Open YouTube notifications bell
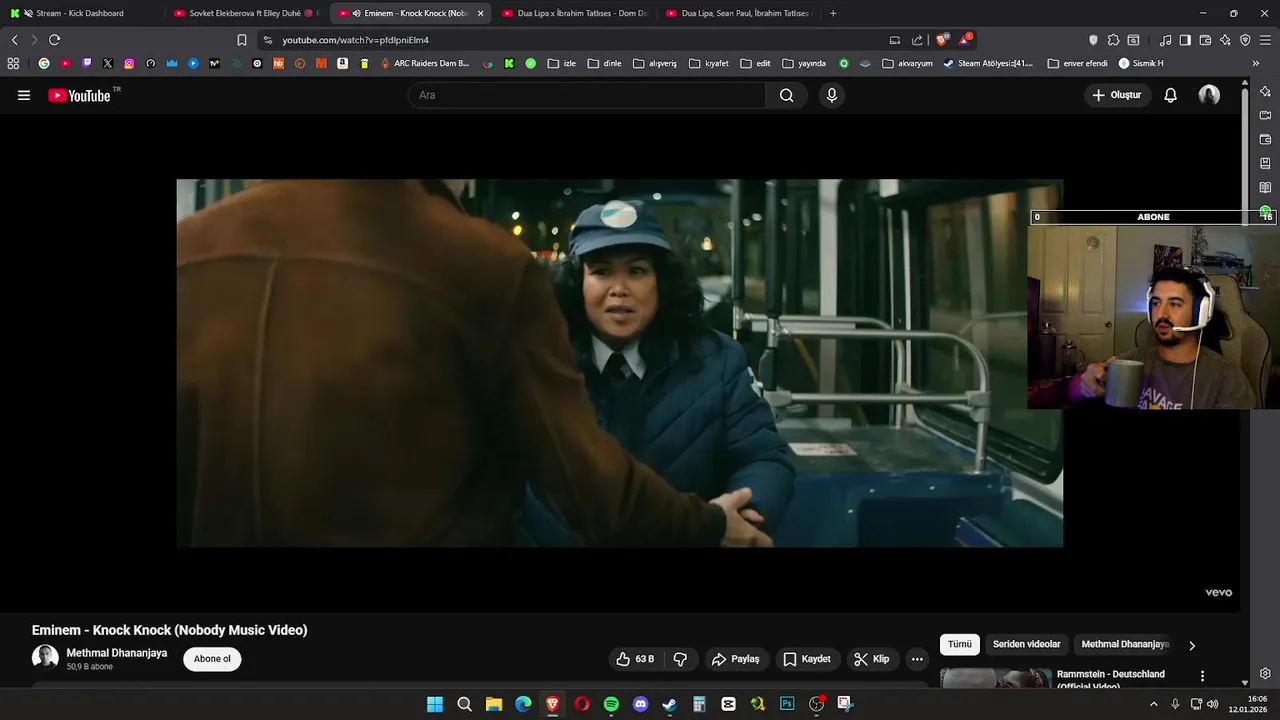1280x720 pixels. tap(1170, 95)
